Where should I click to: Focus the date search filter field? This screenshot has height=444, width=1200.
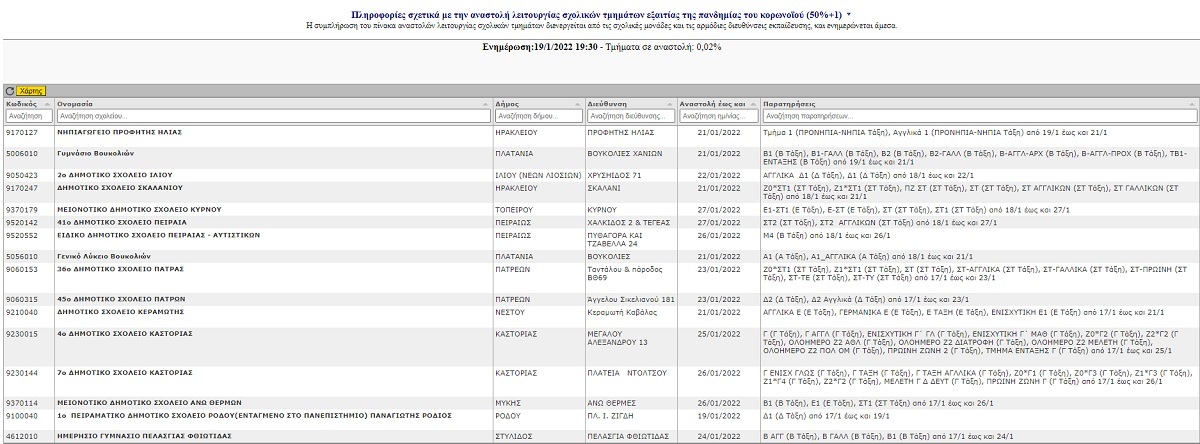(x=717, y=116)
